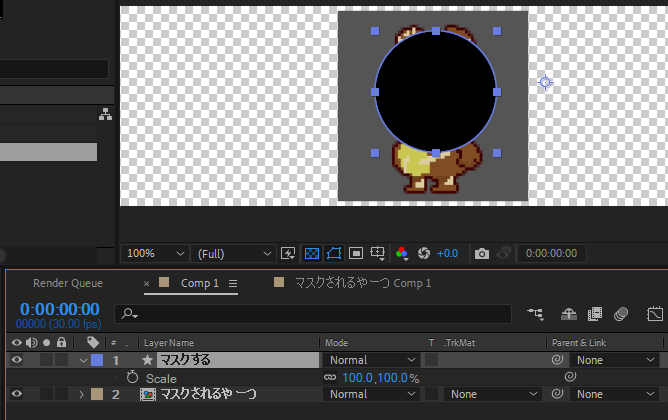The height and width of the screenshot is (420, 668).
Task: Click parent pick whip for layer 2
Action: point(557,394)
